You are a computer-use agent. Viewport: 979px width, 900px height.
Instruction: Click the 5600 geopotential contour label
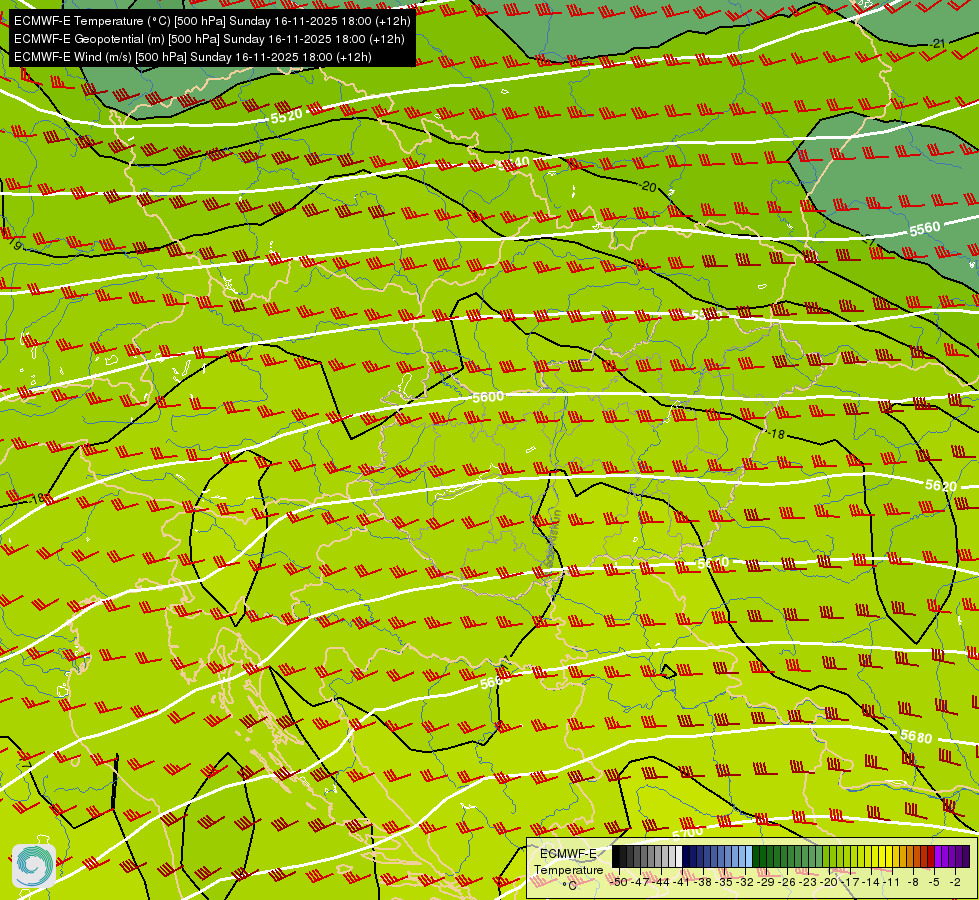pyautogui.click(x=488, y=397)
